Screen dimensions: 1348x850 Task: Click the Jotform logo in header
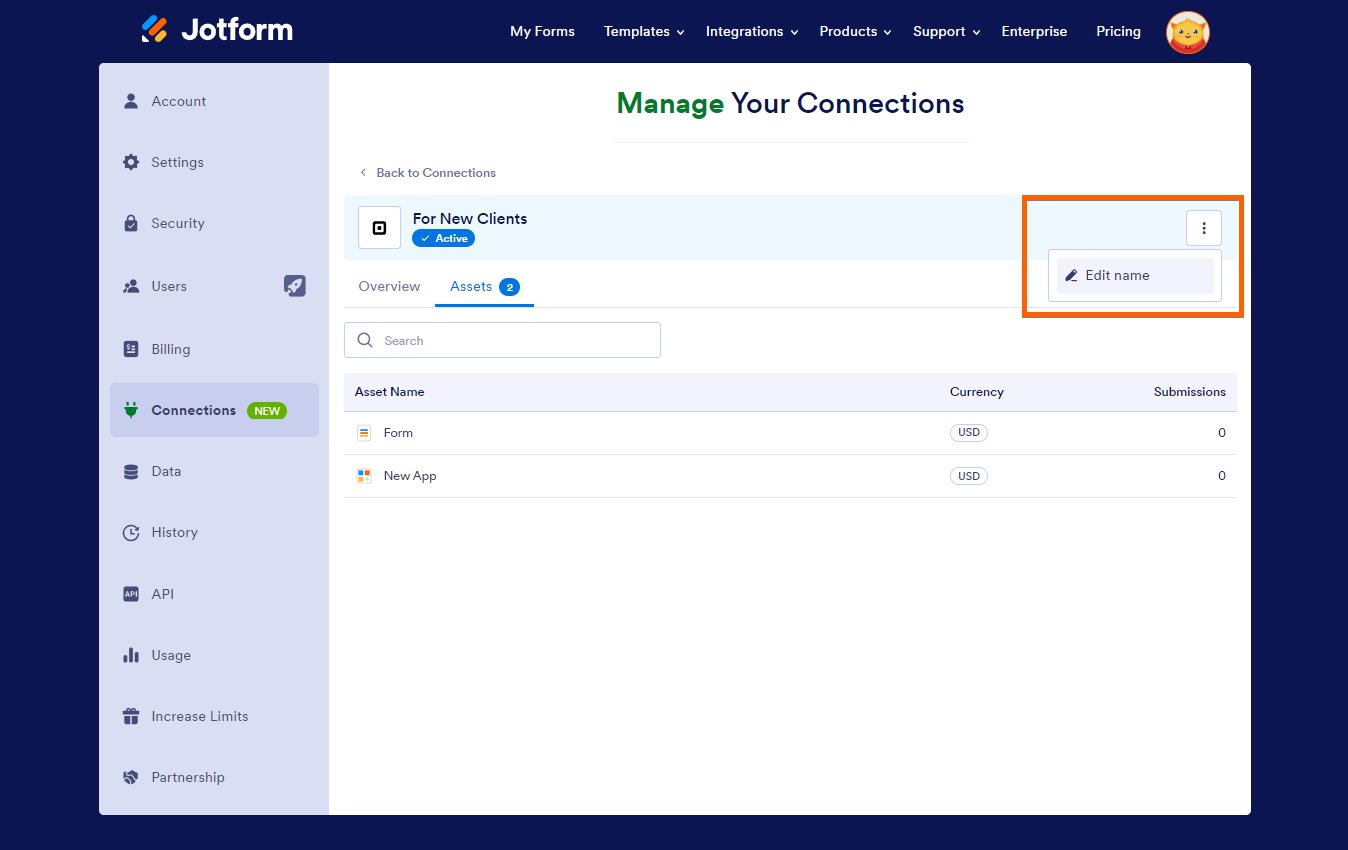(217, 30)
